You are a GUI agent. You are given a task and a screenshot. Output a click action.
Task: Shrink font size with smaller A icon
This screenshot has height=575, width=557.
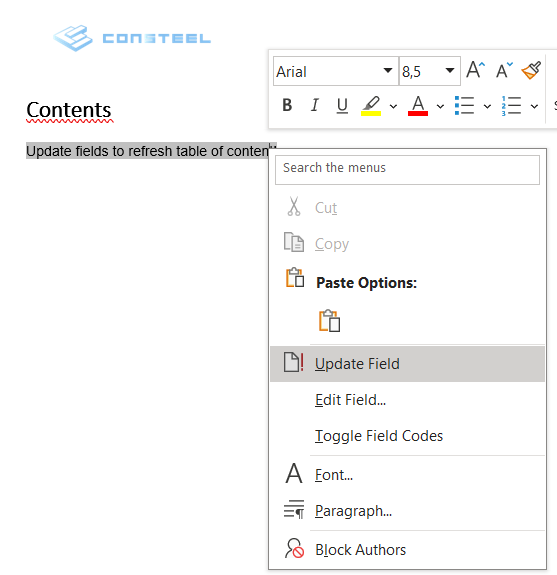click(504, 70)
